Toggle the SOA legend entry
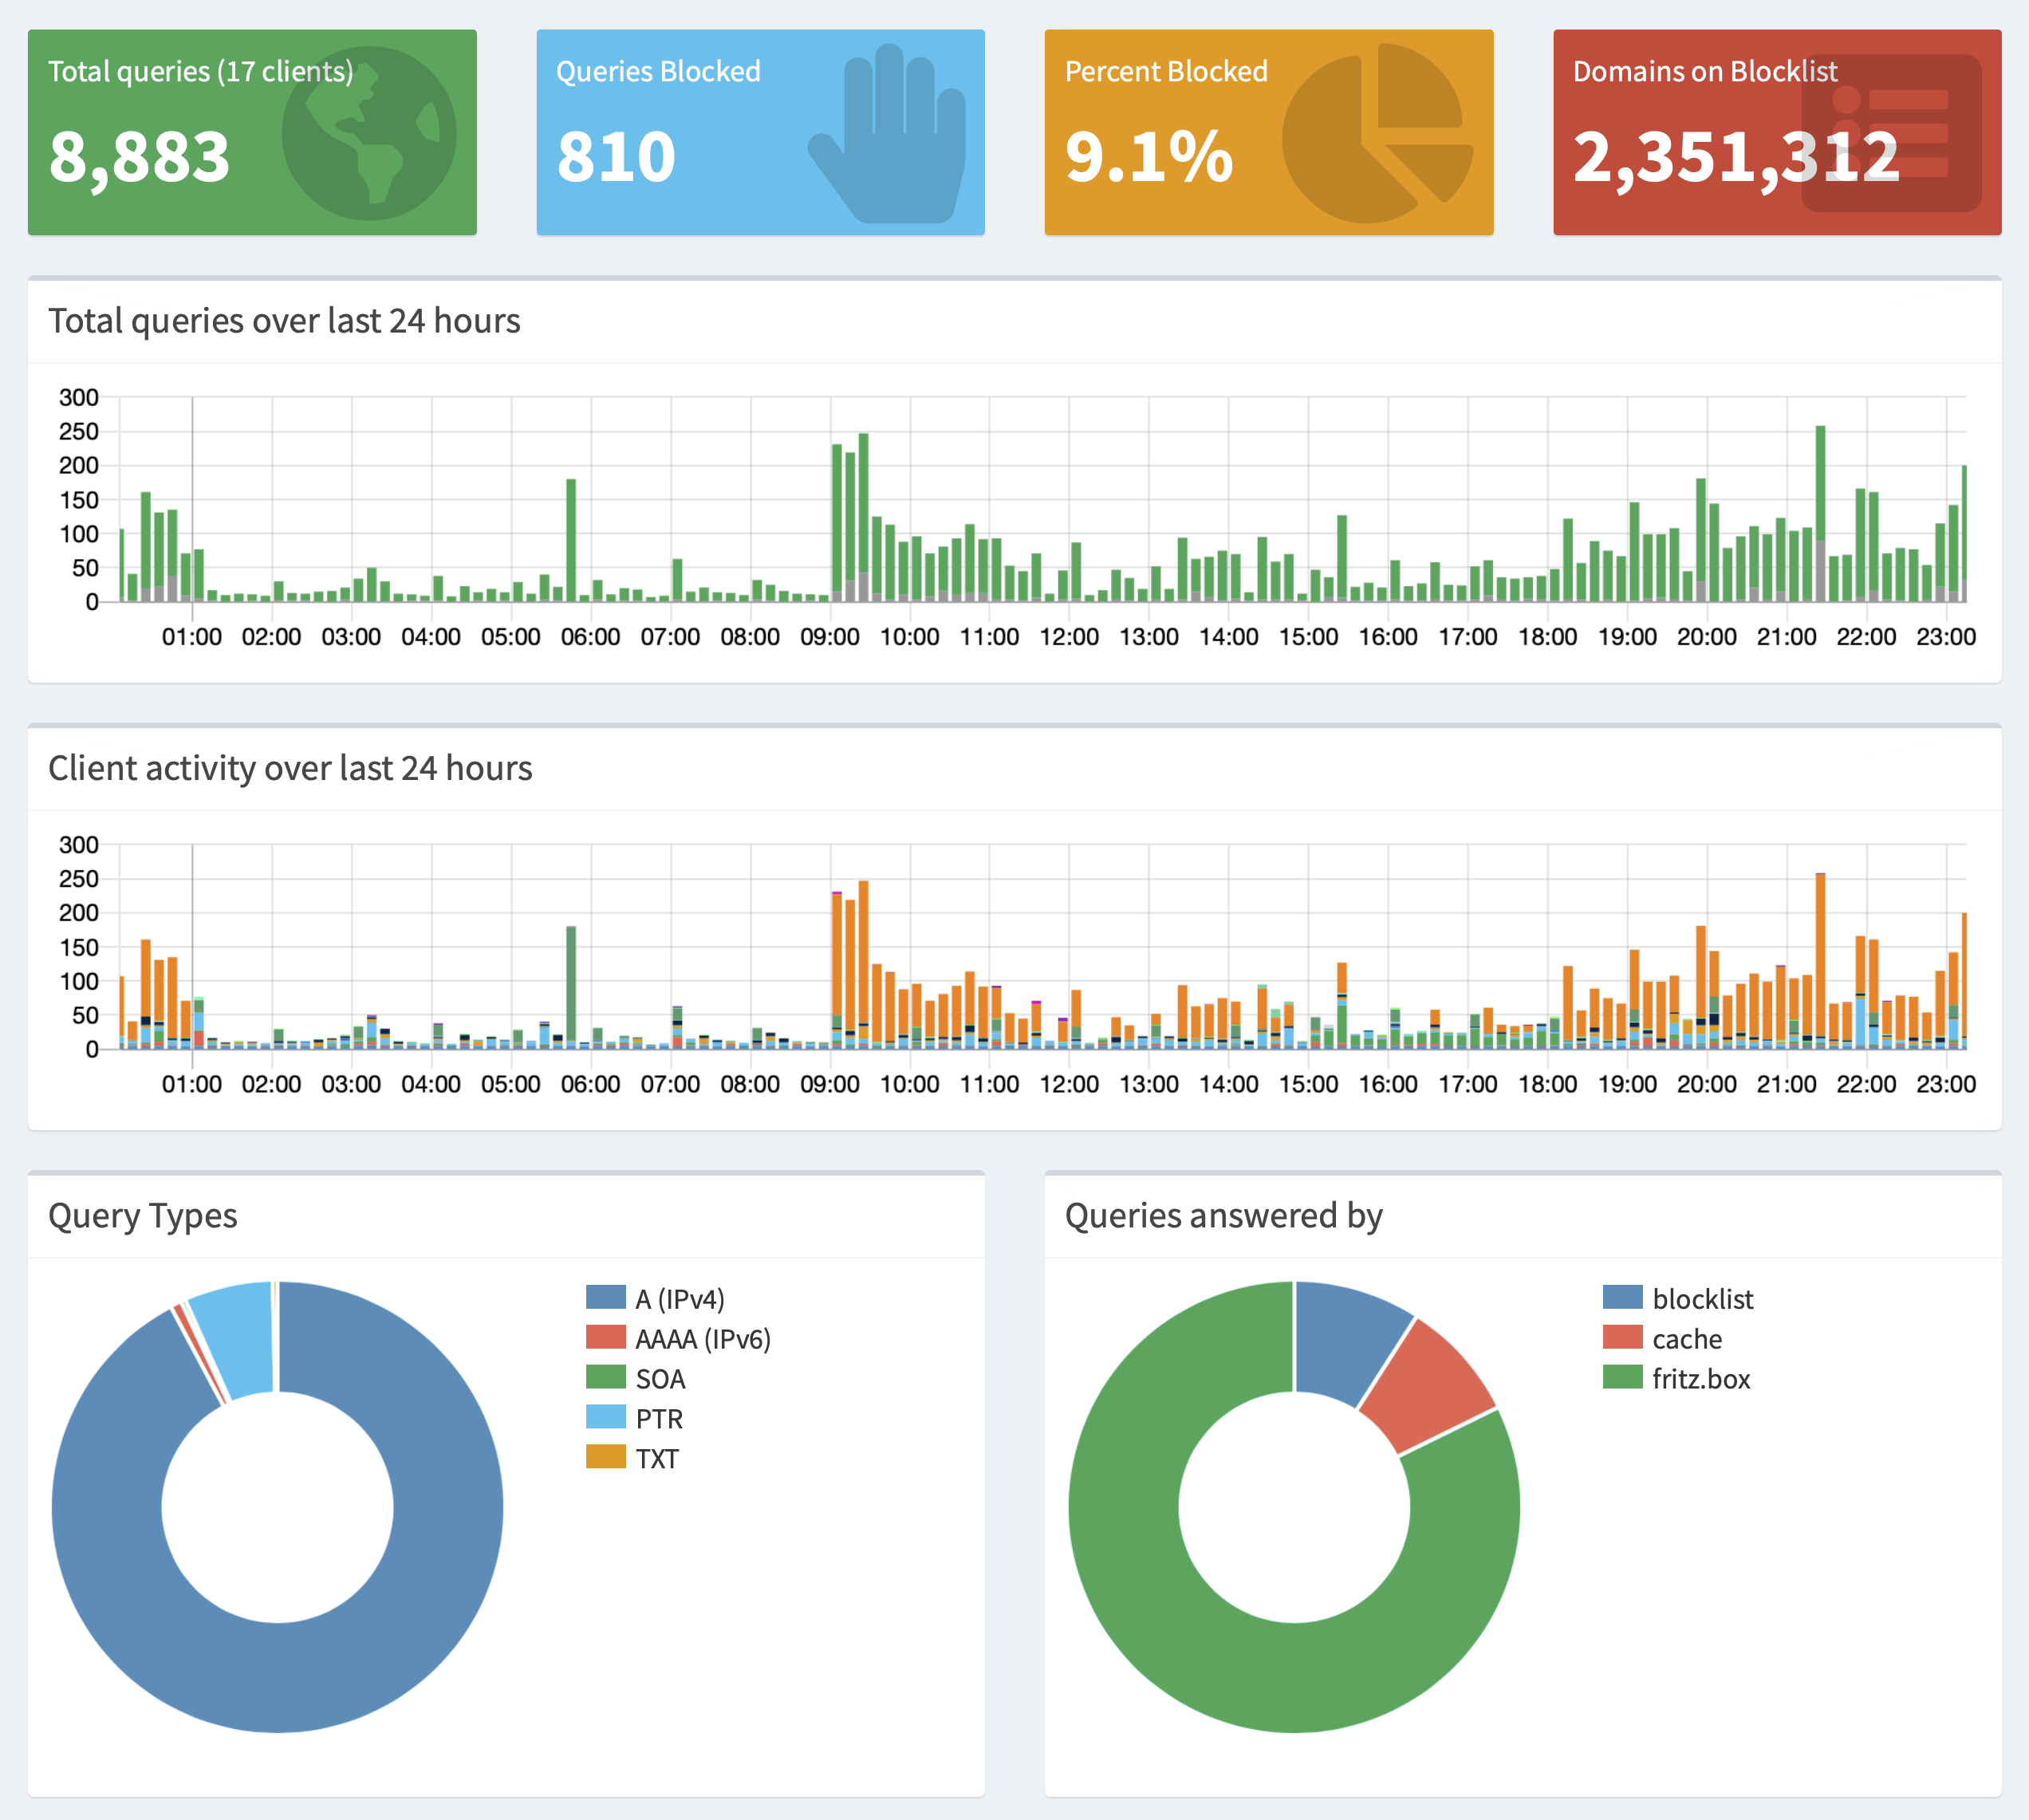2029x1820 pixels. coord(660,1378)
